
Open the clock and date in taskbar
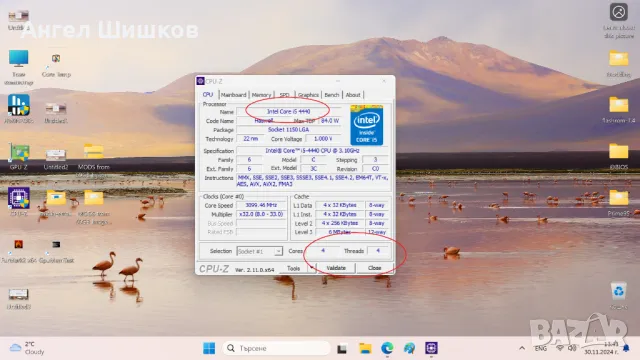point(601,348)
